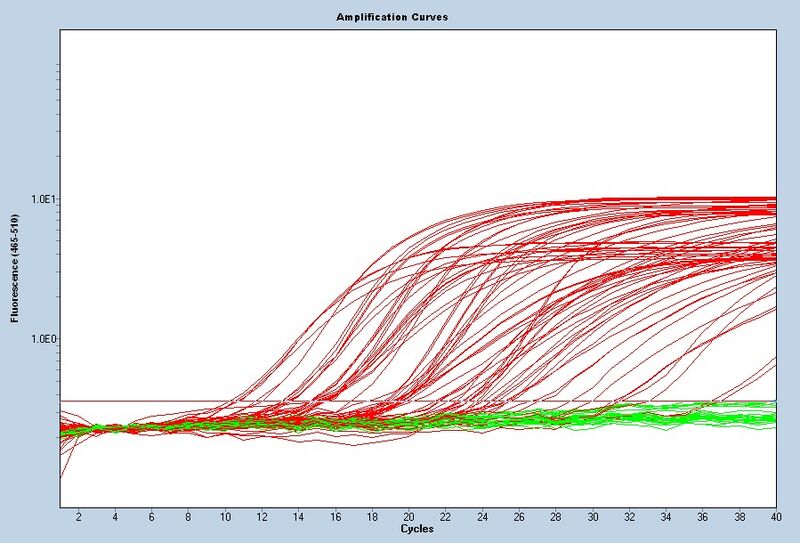Click the 1.0E1 y-axis tick label

43,200
